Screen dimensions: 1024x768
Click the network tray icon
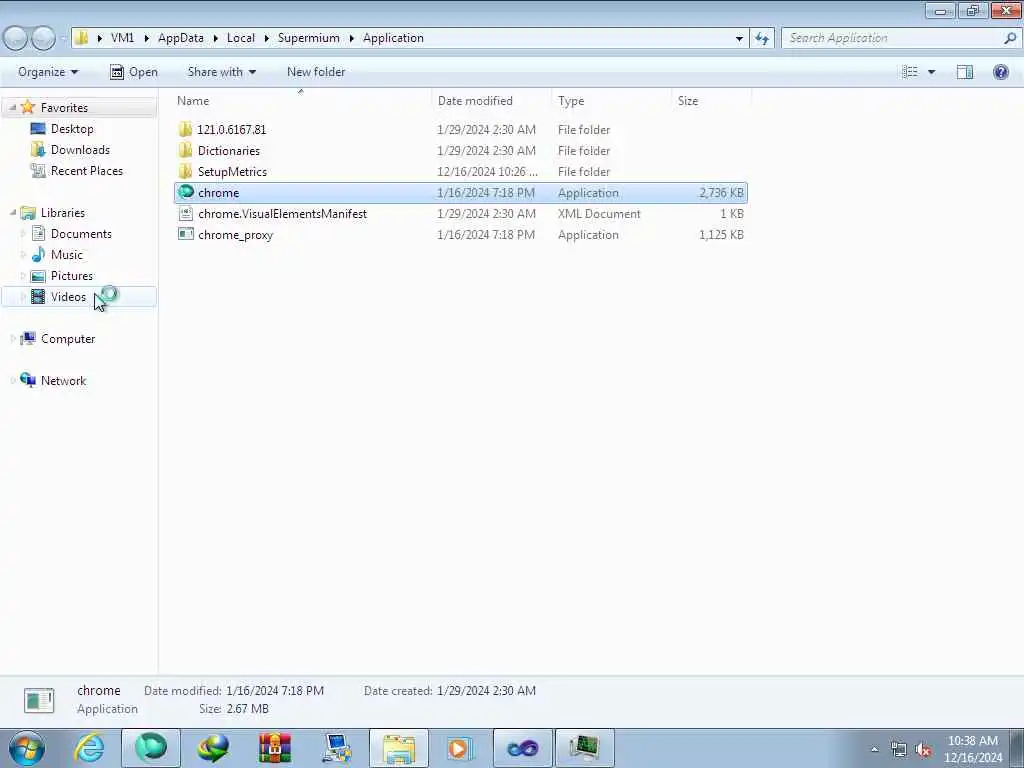pyautogui.click(x=899, y=750)
